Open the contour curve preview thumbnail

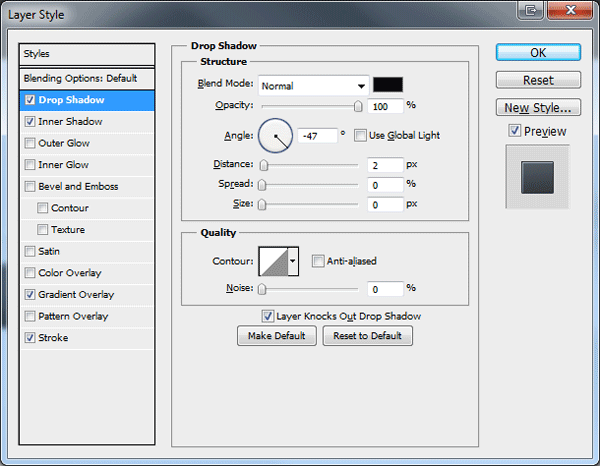tap(273, 261)
